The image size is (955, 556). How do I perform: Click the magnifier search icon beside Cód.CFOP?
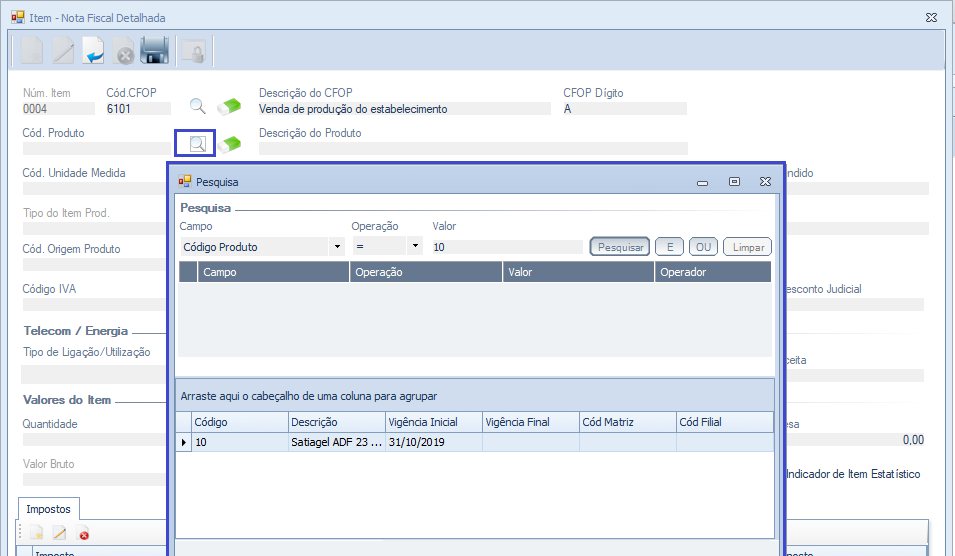click(x=198, y=105)
